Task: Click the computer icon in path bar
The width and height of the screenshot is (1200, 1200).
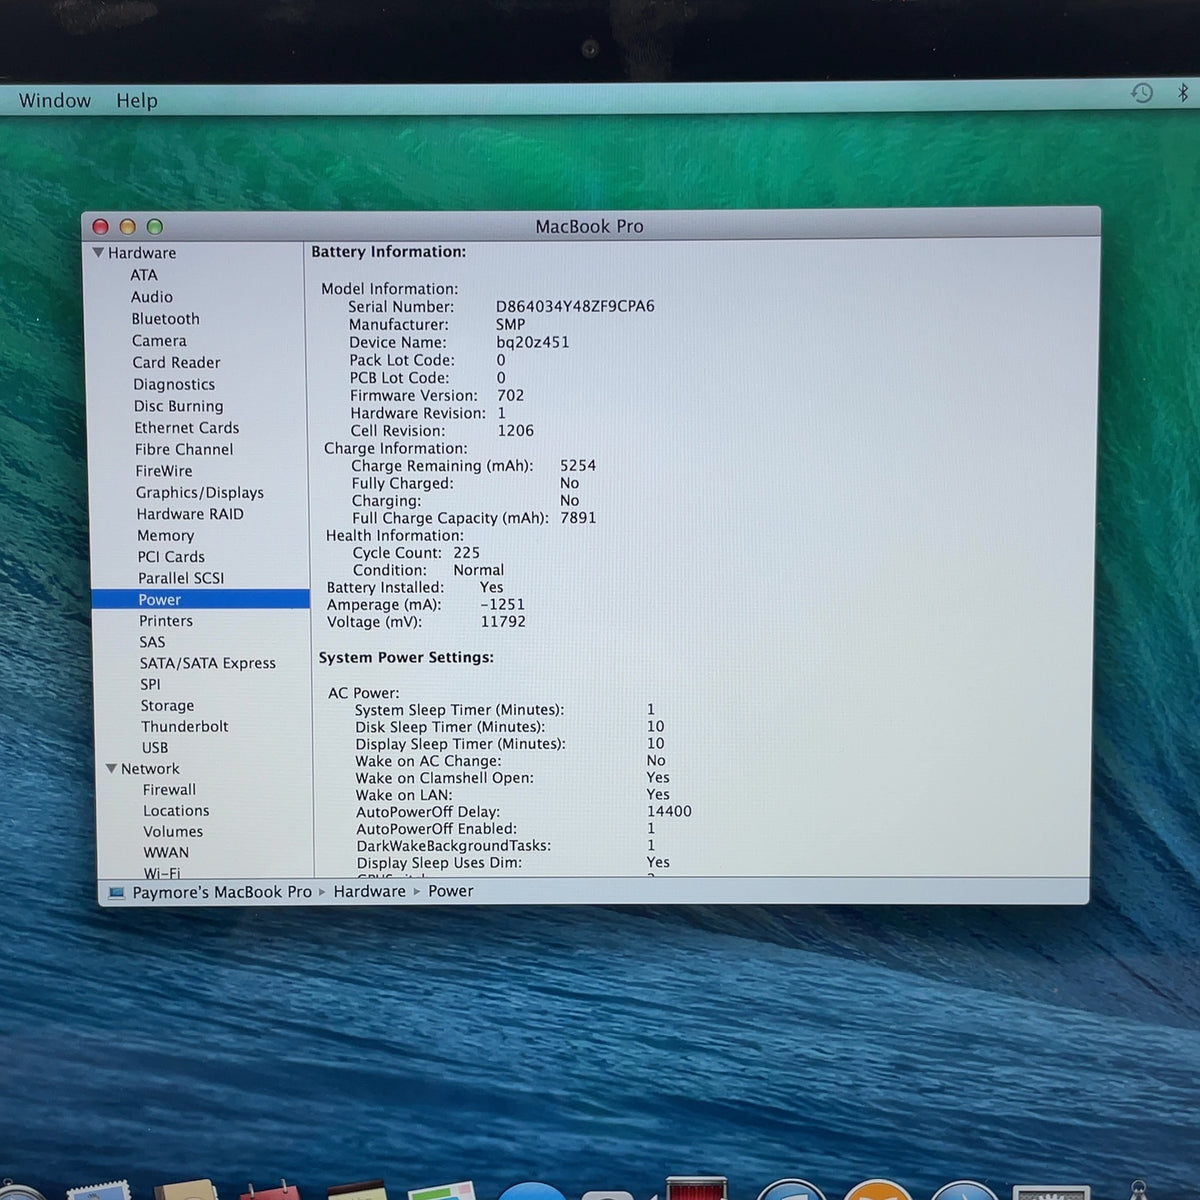Action: (x=117, y=892)
